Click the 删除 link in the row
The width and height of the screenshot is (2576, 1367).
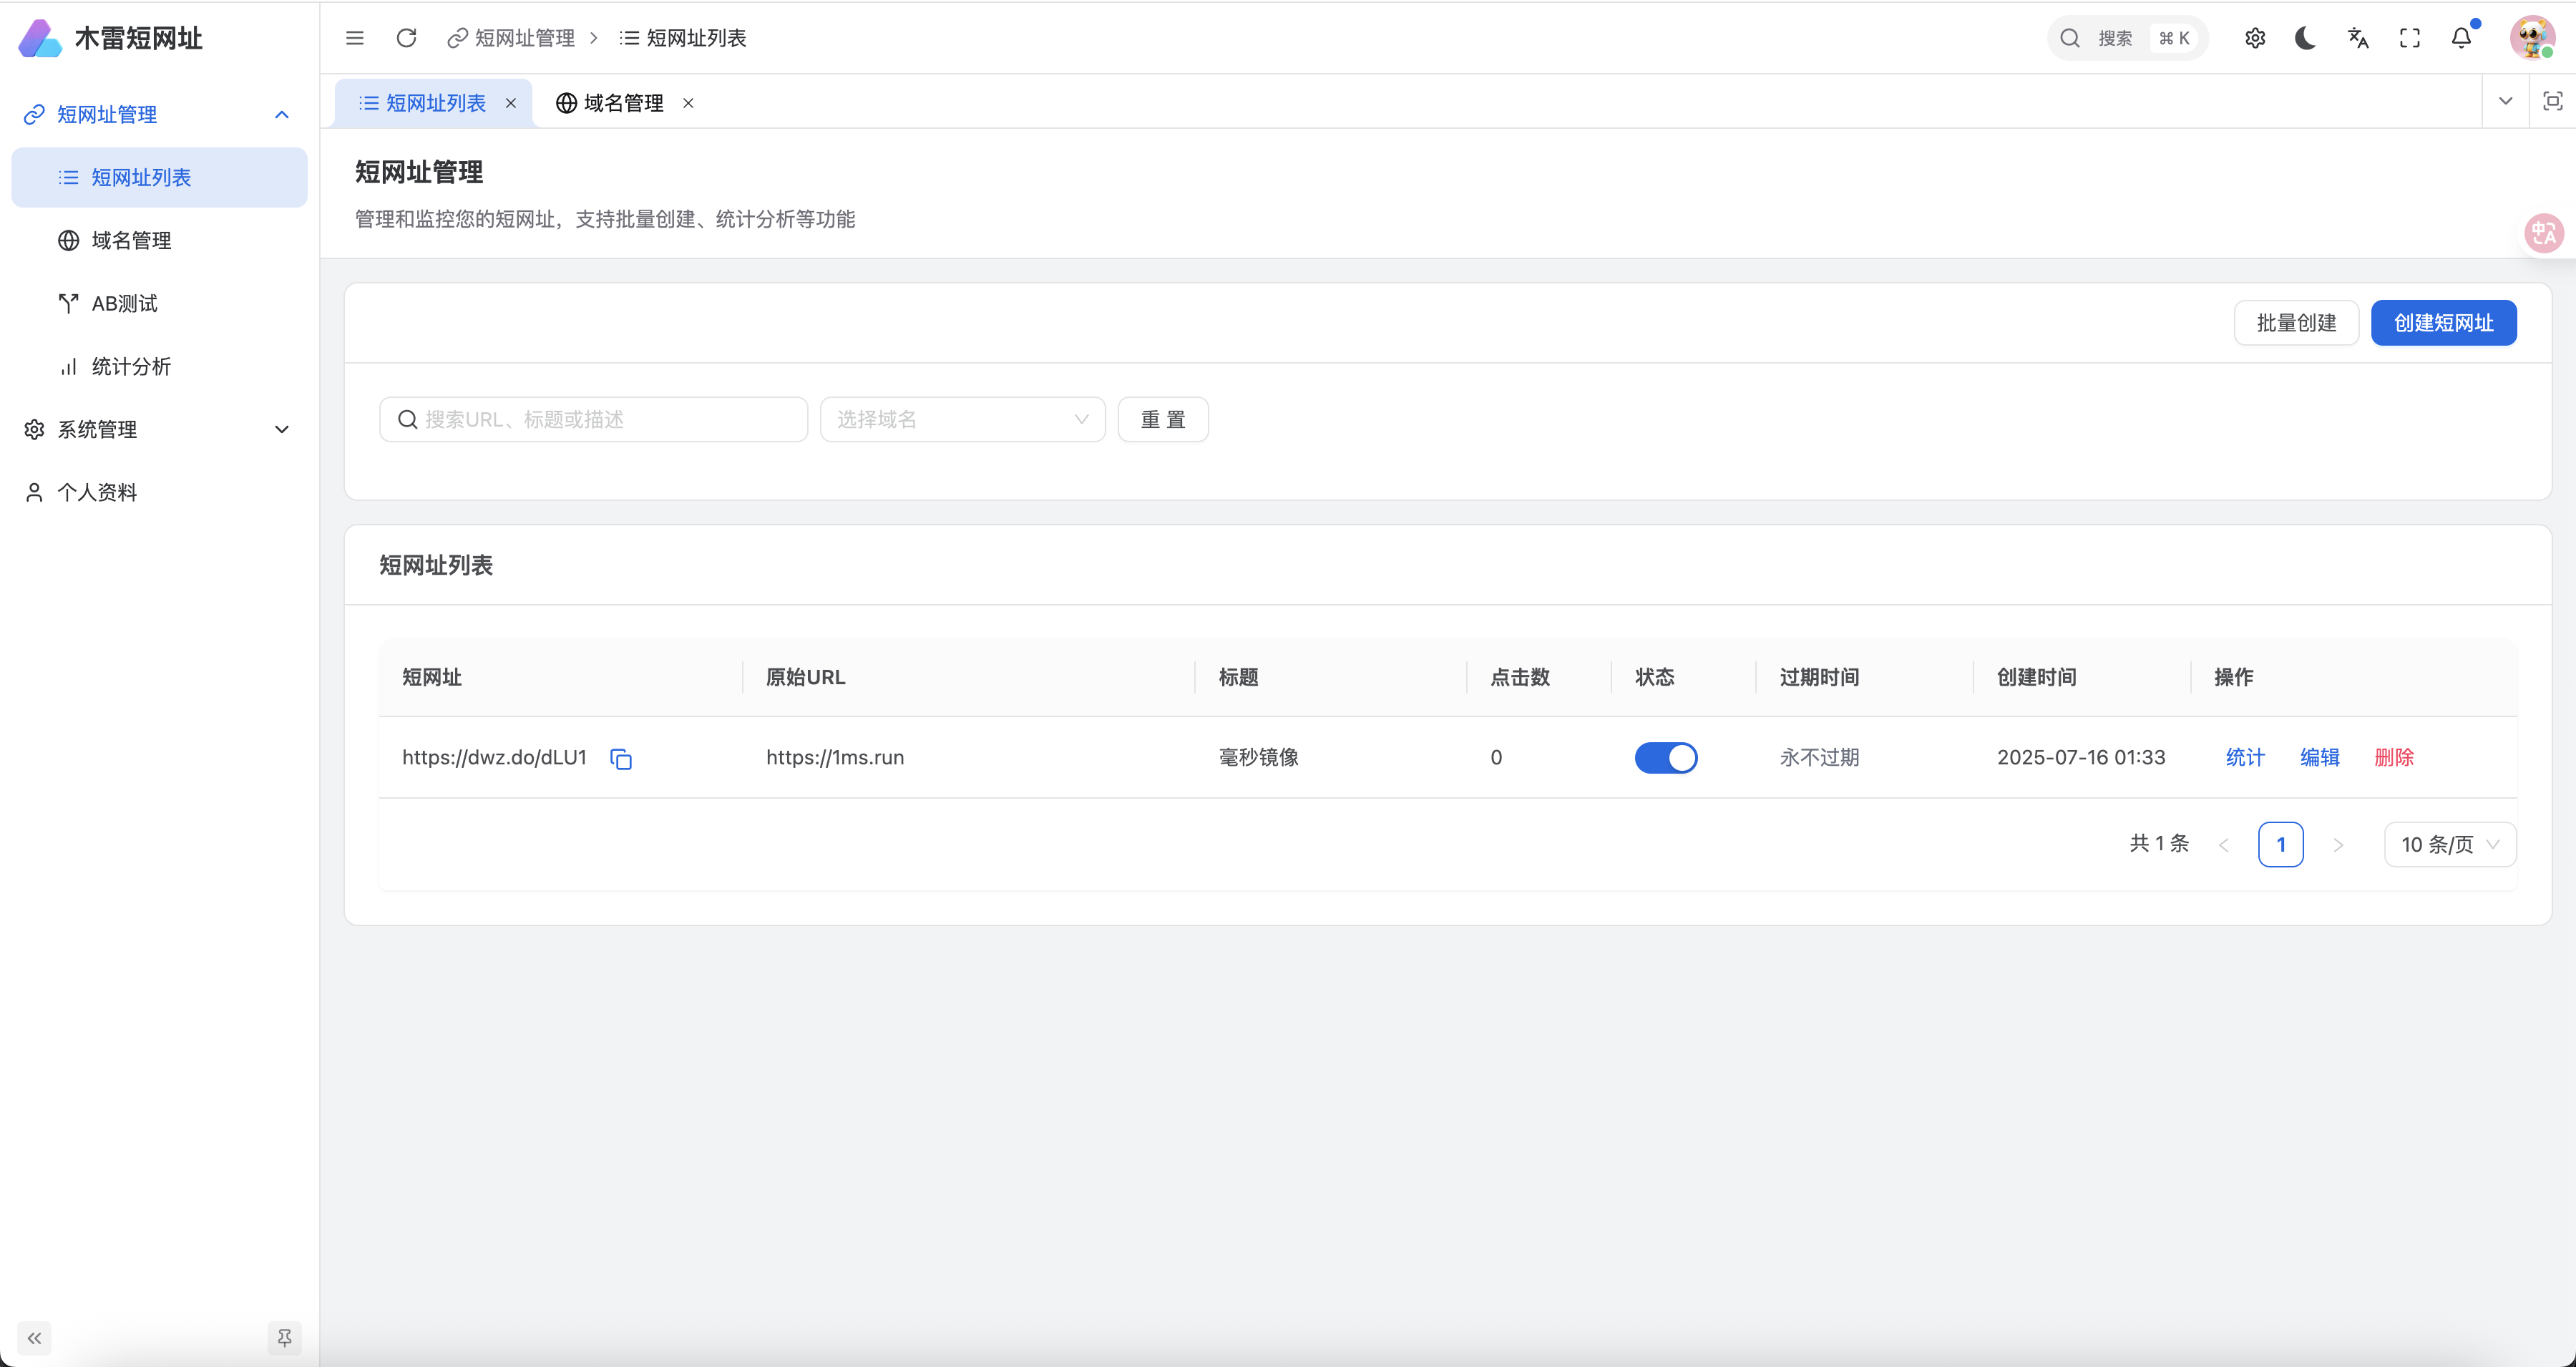pos(2393,758)
